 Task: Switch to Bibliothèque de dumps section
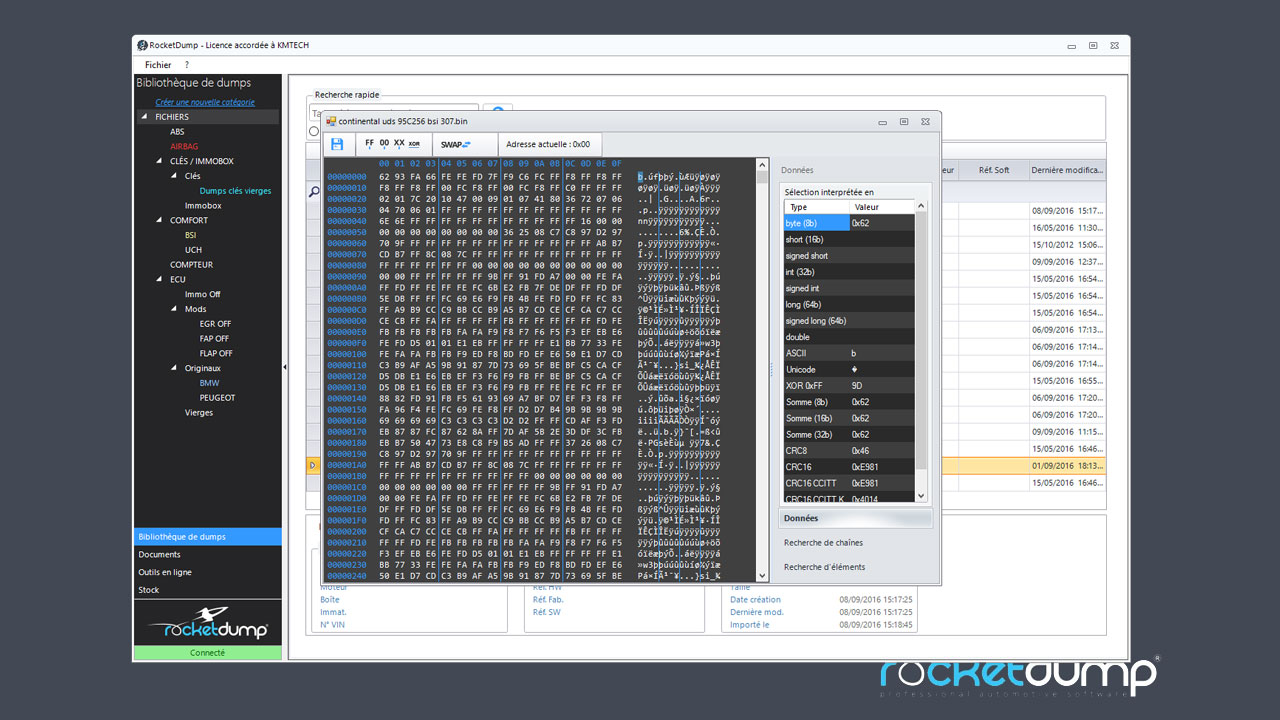tap(207, 537)
